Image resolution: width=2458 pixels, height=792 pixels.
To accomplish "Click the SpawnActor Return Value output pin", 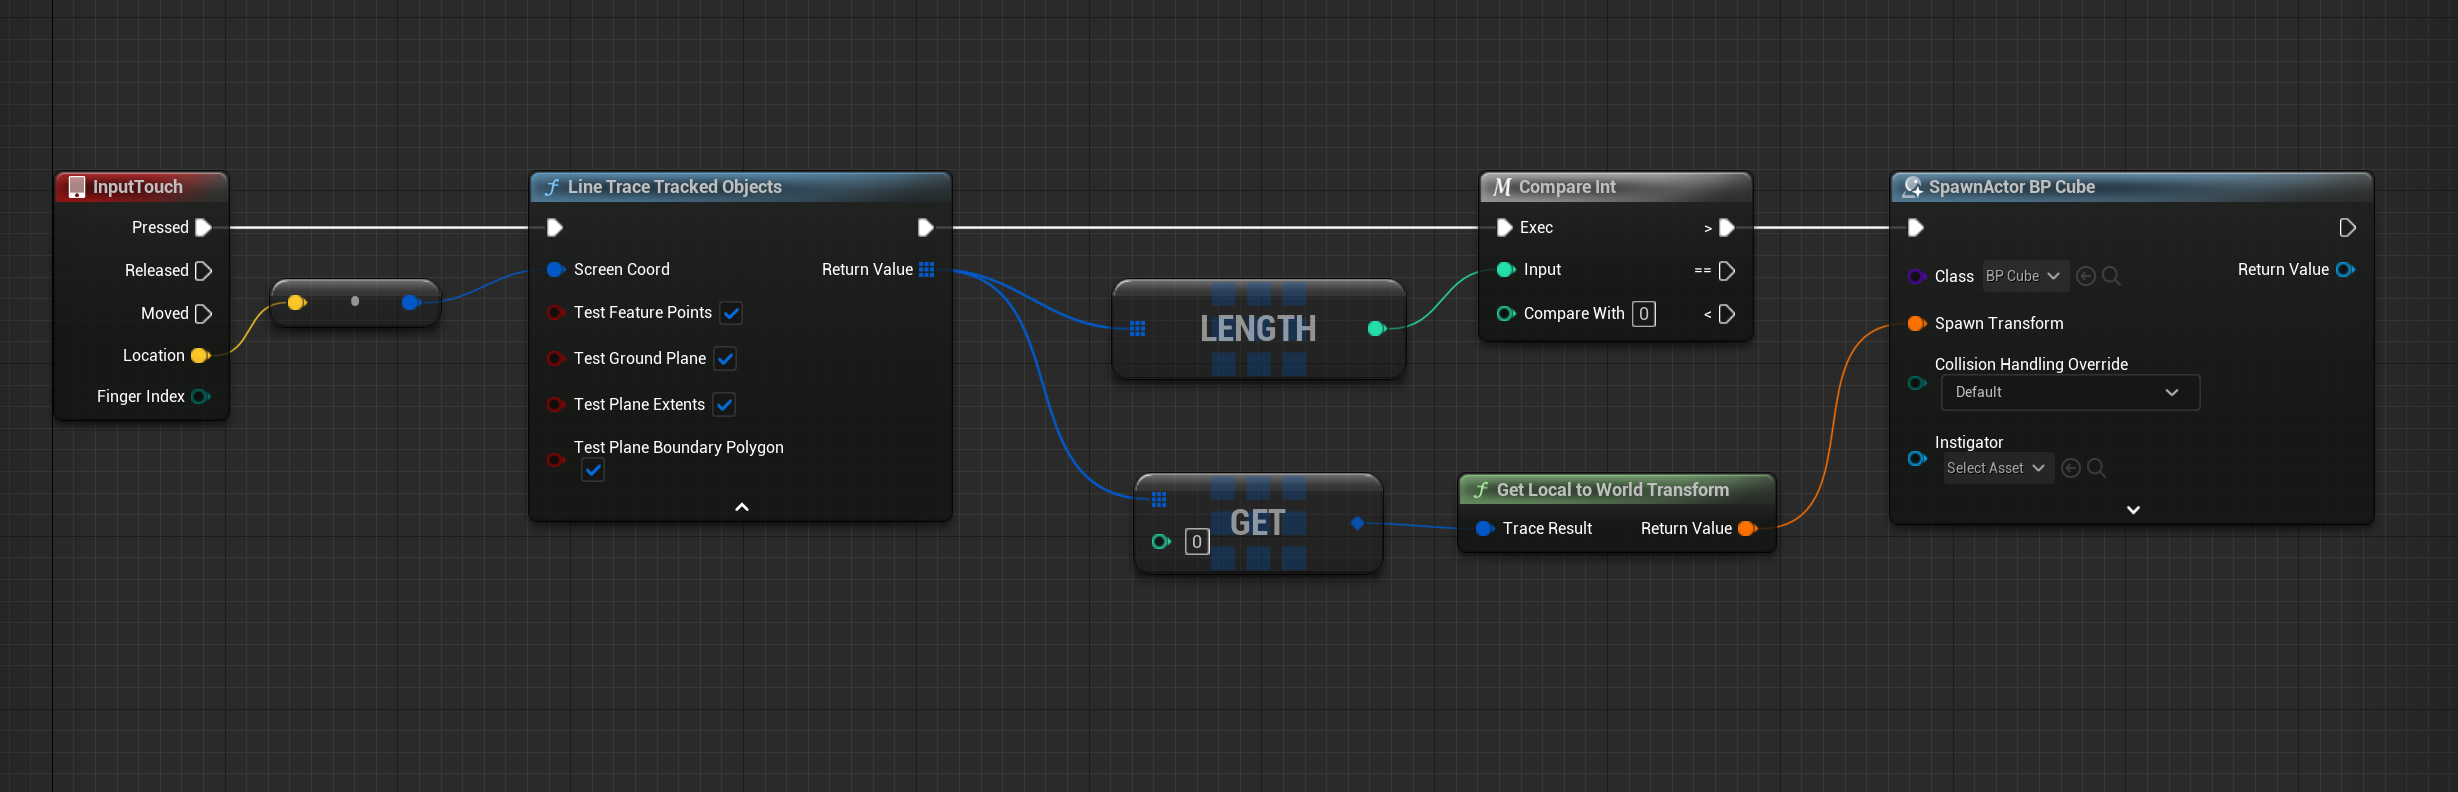I will 2345,269.
